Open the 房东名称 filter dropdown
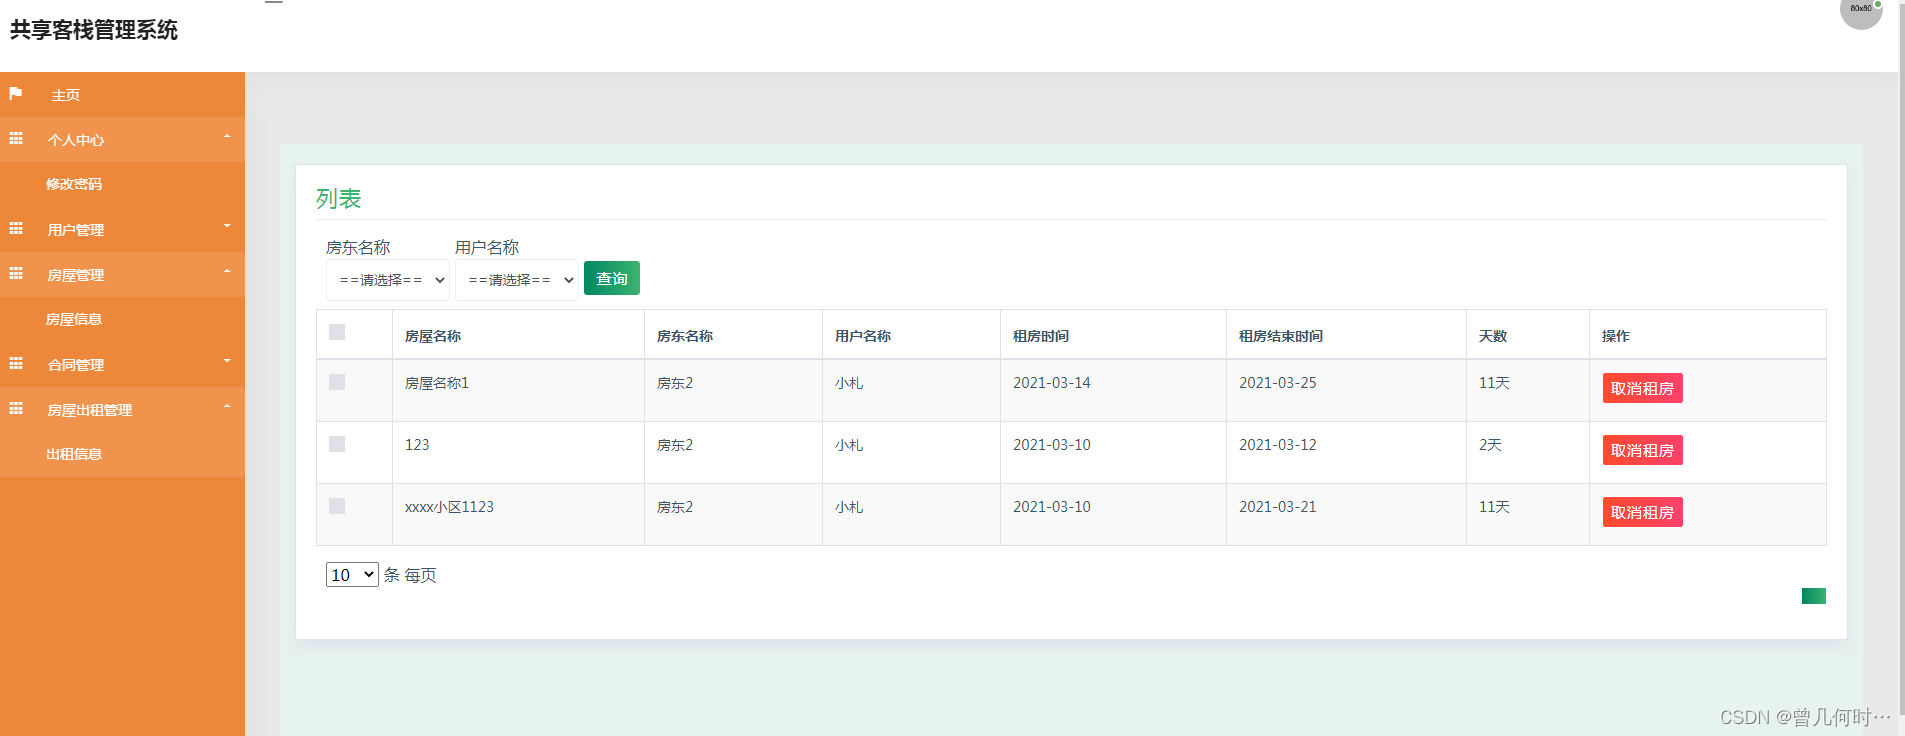 pyautogui.click(x=388, y=280)
